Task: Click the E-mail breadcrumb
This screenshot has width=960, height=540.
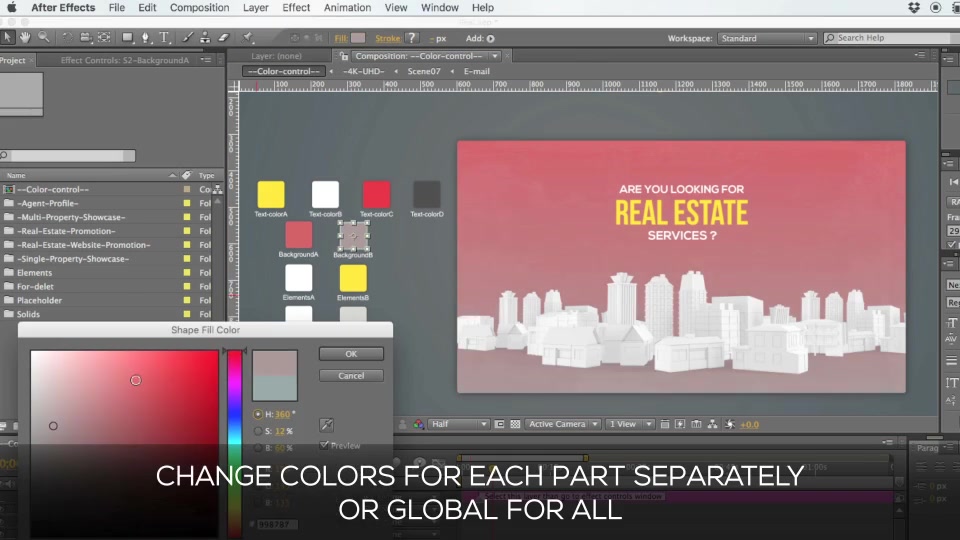Action: 476,71
